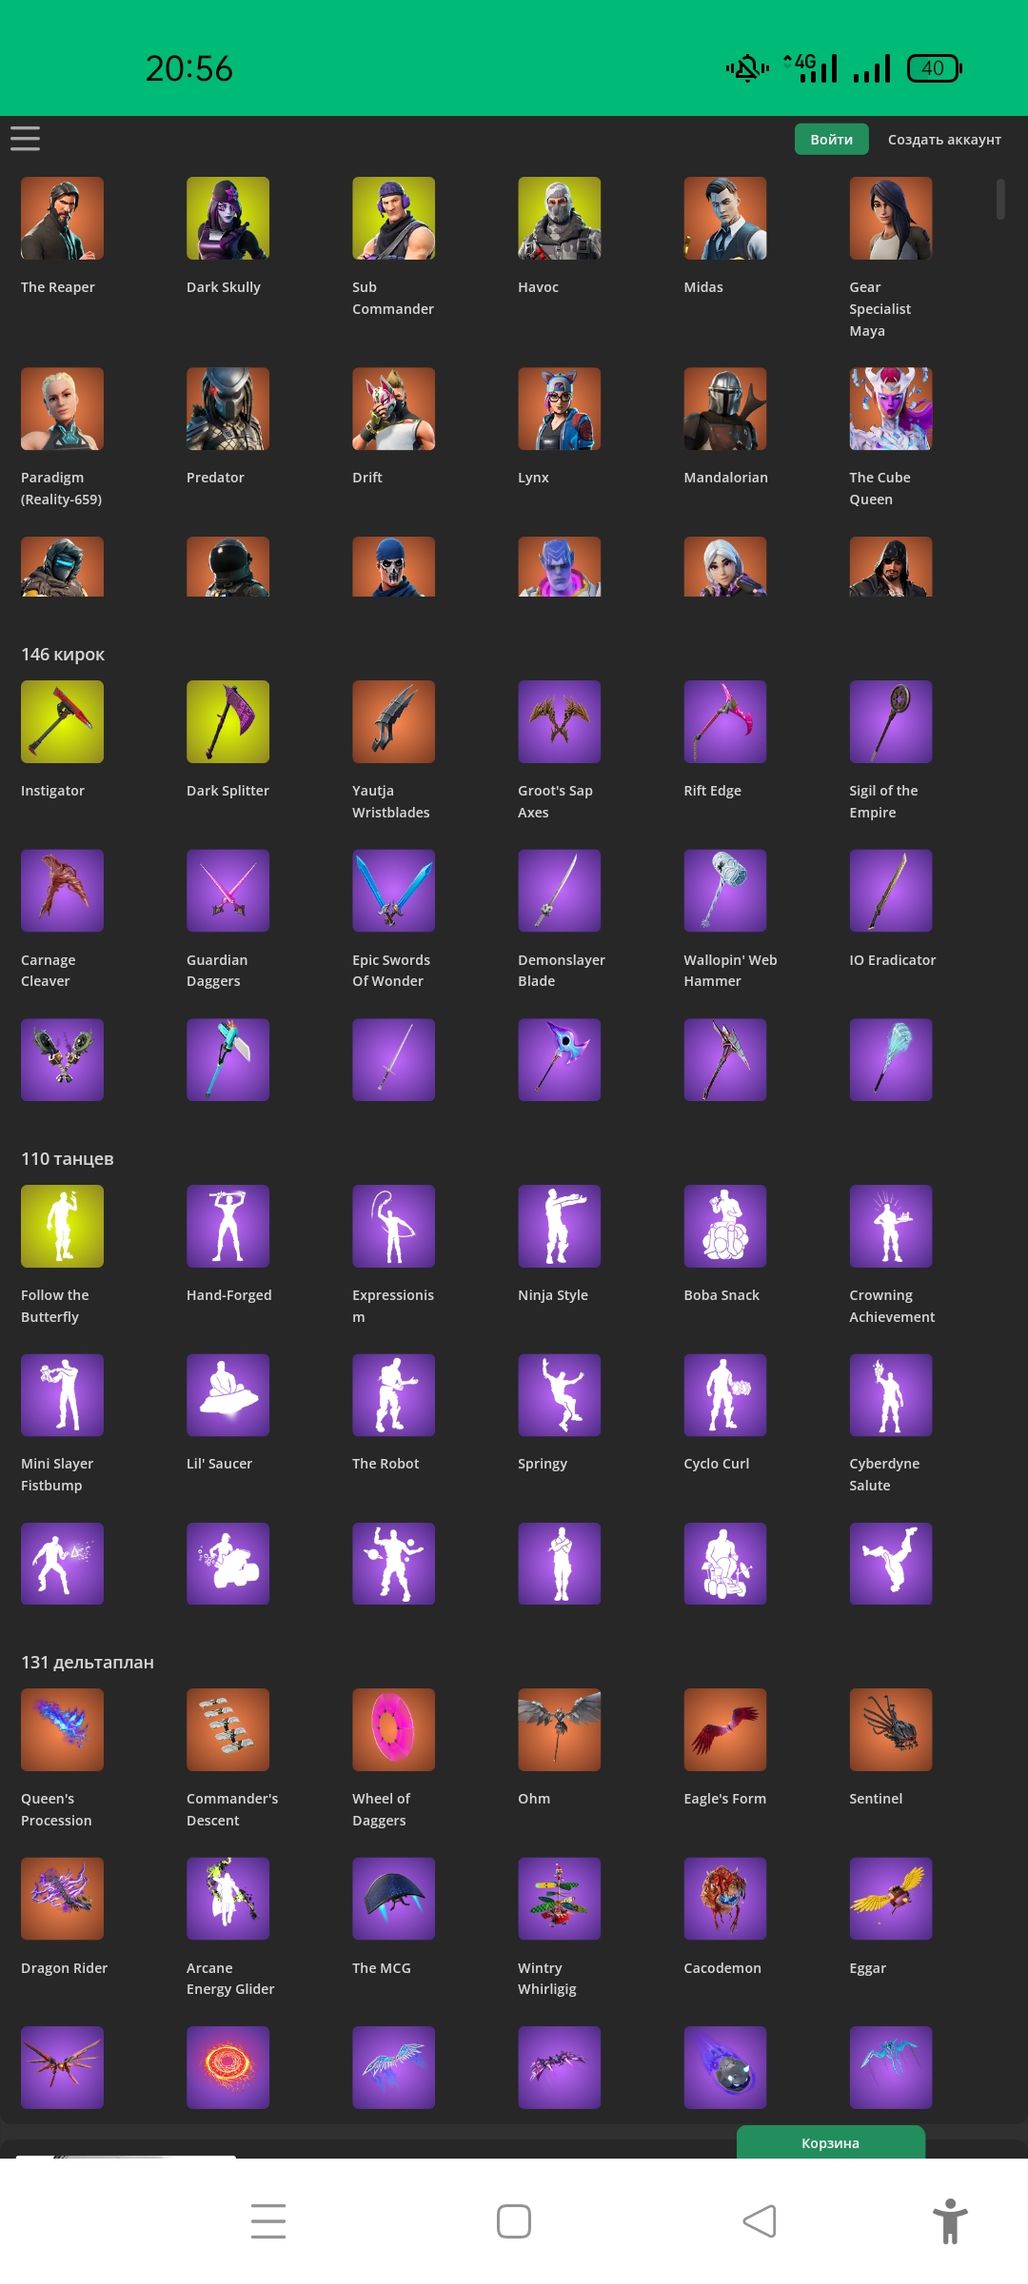The height and width of the screenshot is (2284, 1028).
Task: Select the Ohm glider icon
Action: tap(559, 1730)
